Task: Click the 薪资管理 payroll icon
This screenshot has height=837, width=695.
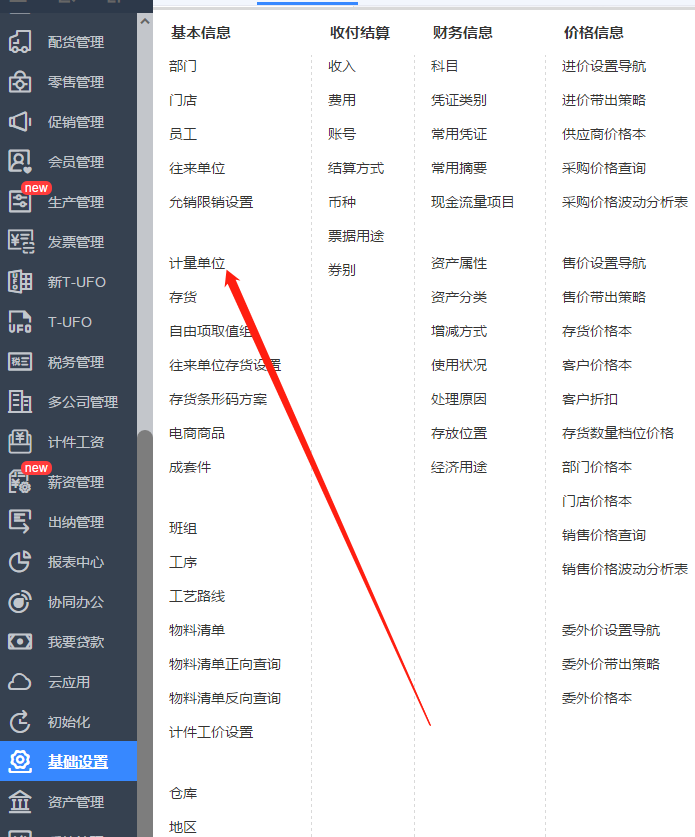Action: (x=20, y=482)
